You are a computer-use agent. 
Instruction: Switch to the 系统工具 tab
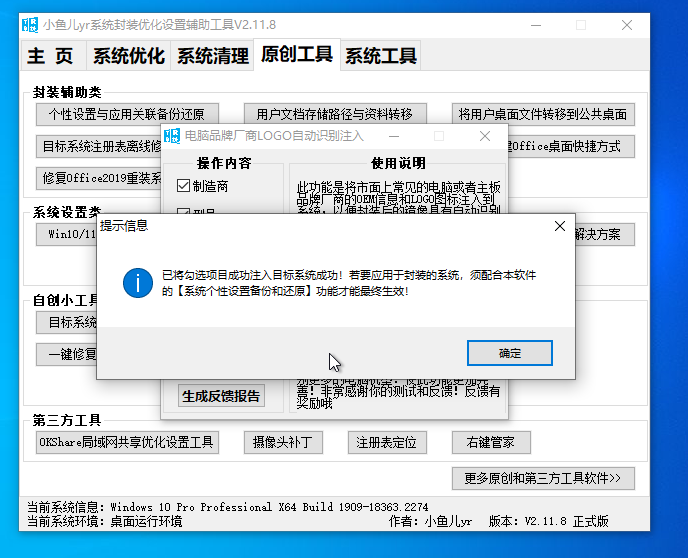[380, 56]
